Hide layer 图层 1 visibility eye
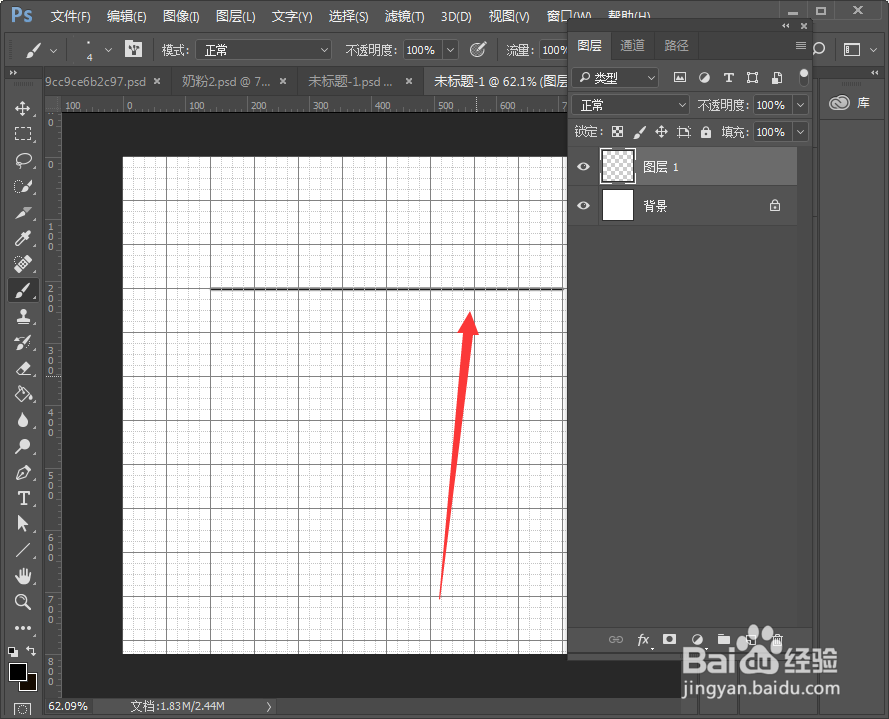 click(x=583, y=166)
